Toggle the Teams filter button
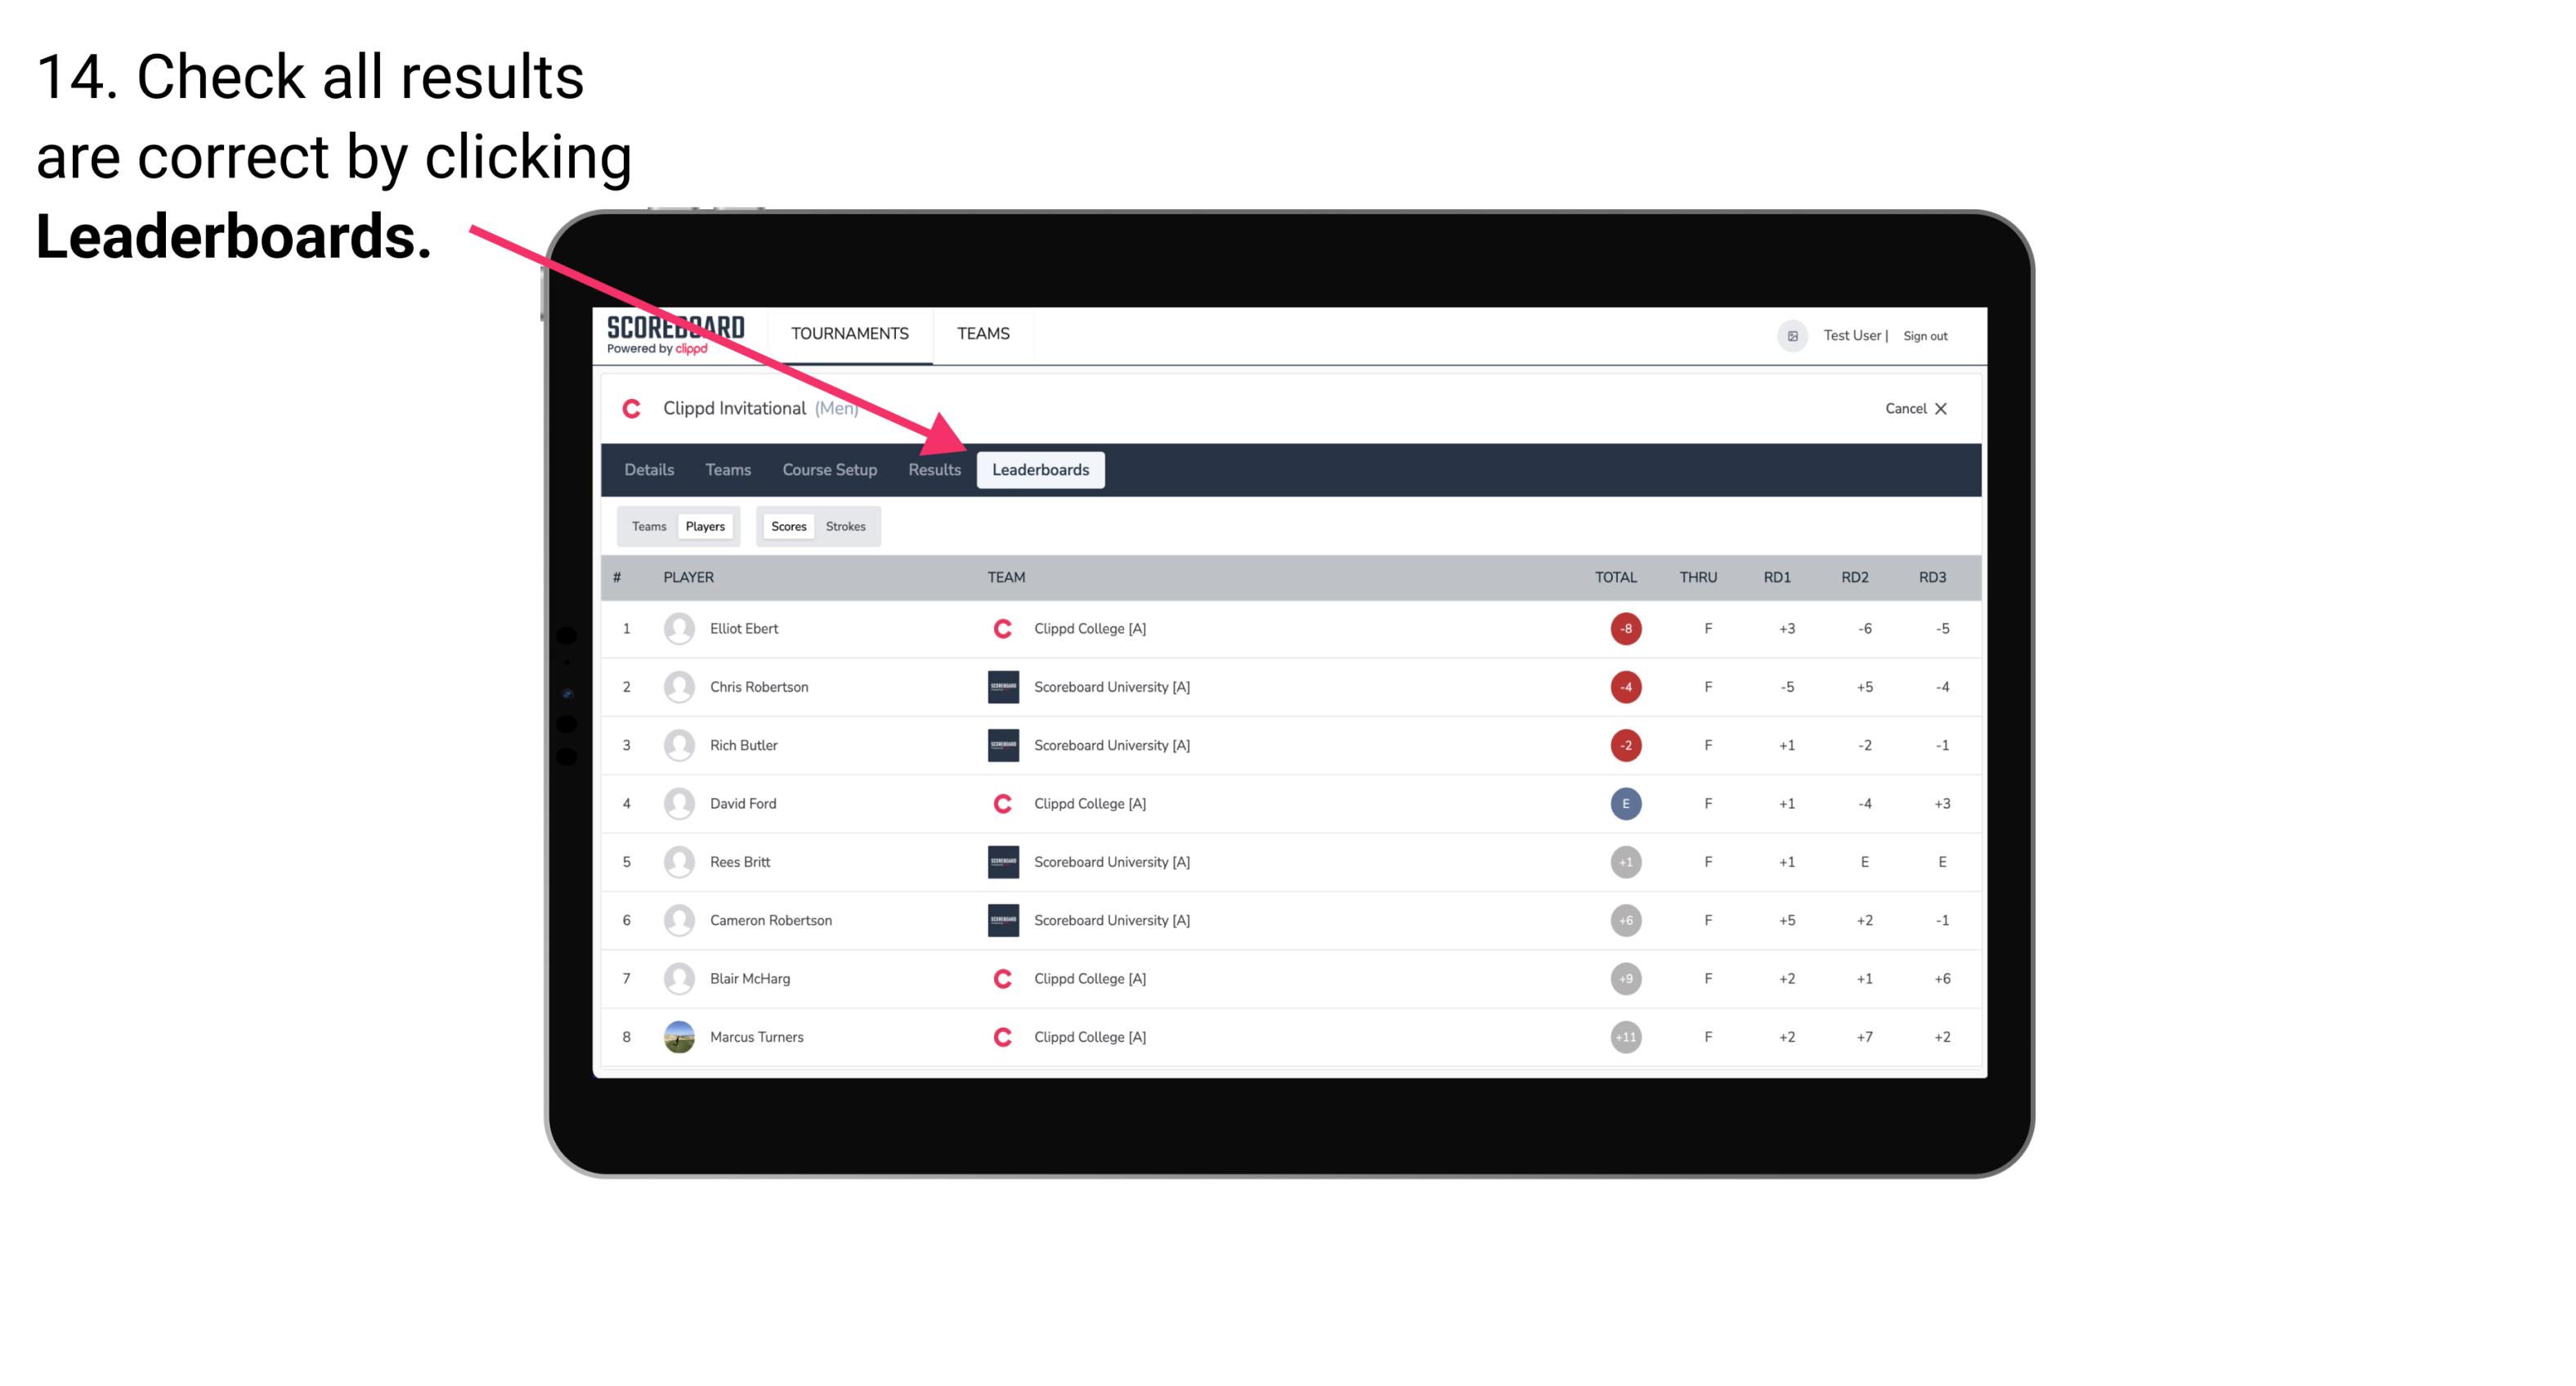 pyautogui.click(x=648, y=526)
